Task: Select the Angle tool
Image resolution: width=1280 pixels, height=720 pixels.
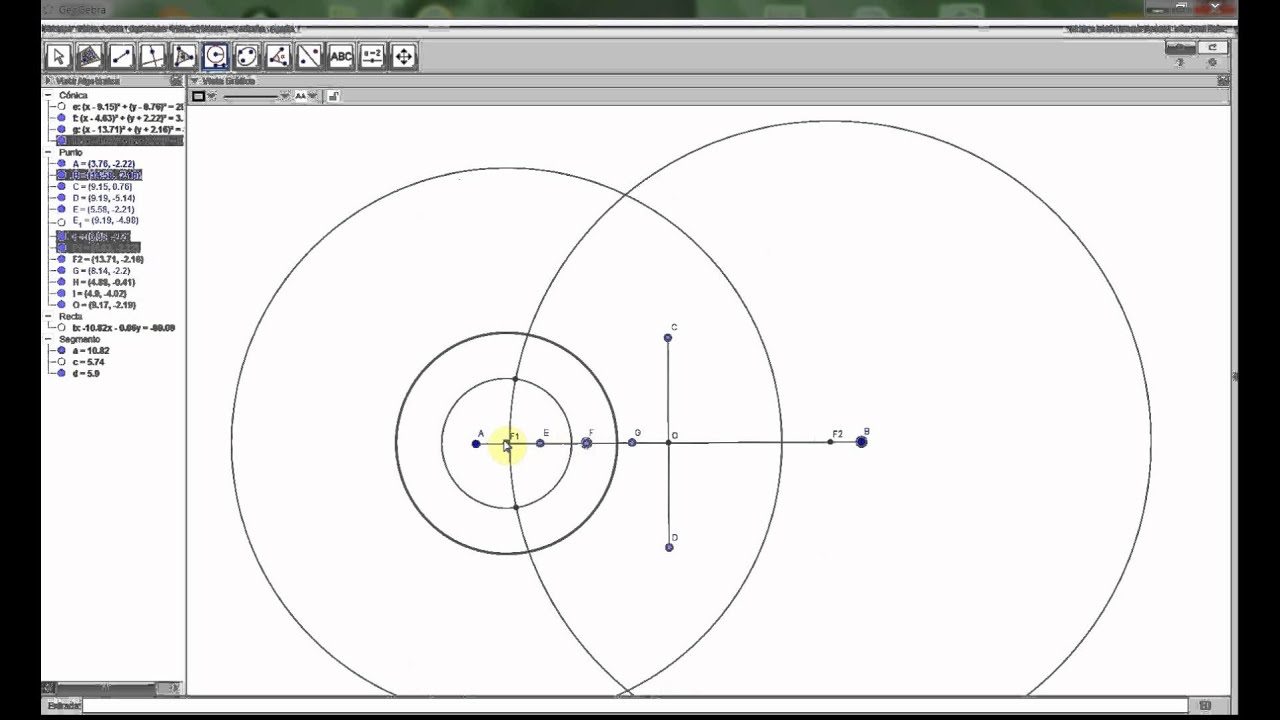Action: [x=278, y=56]
